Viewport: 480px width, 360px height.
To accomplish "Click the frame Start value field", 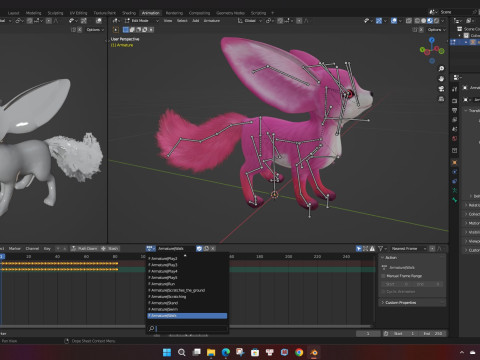I will (403, 333).
